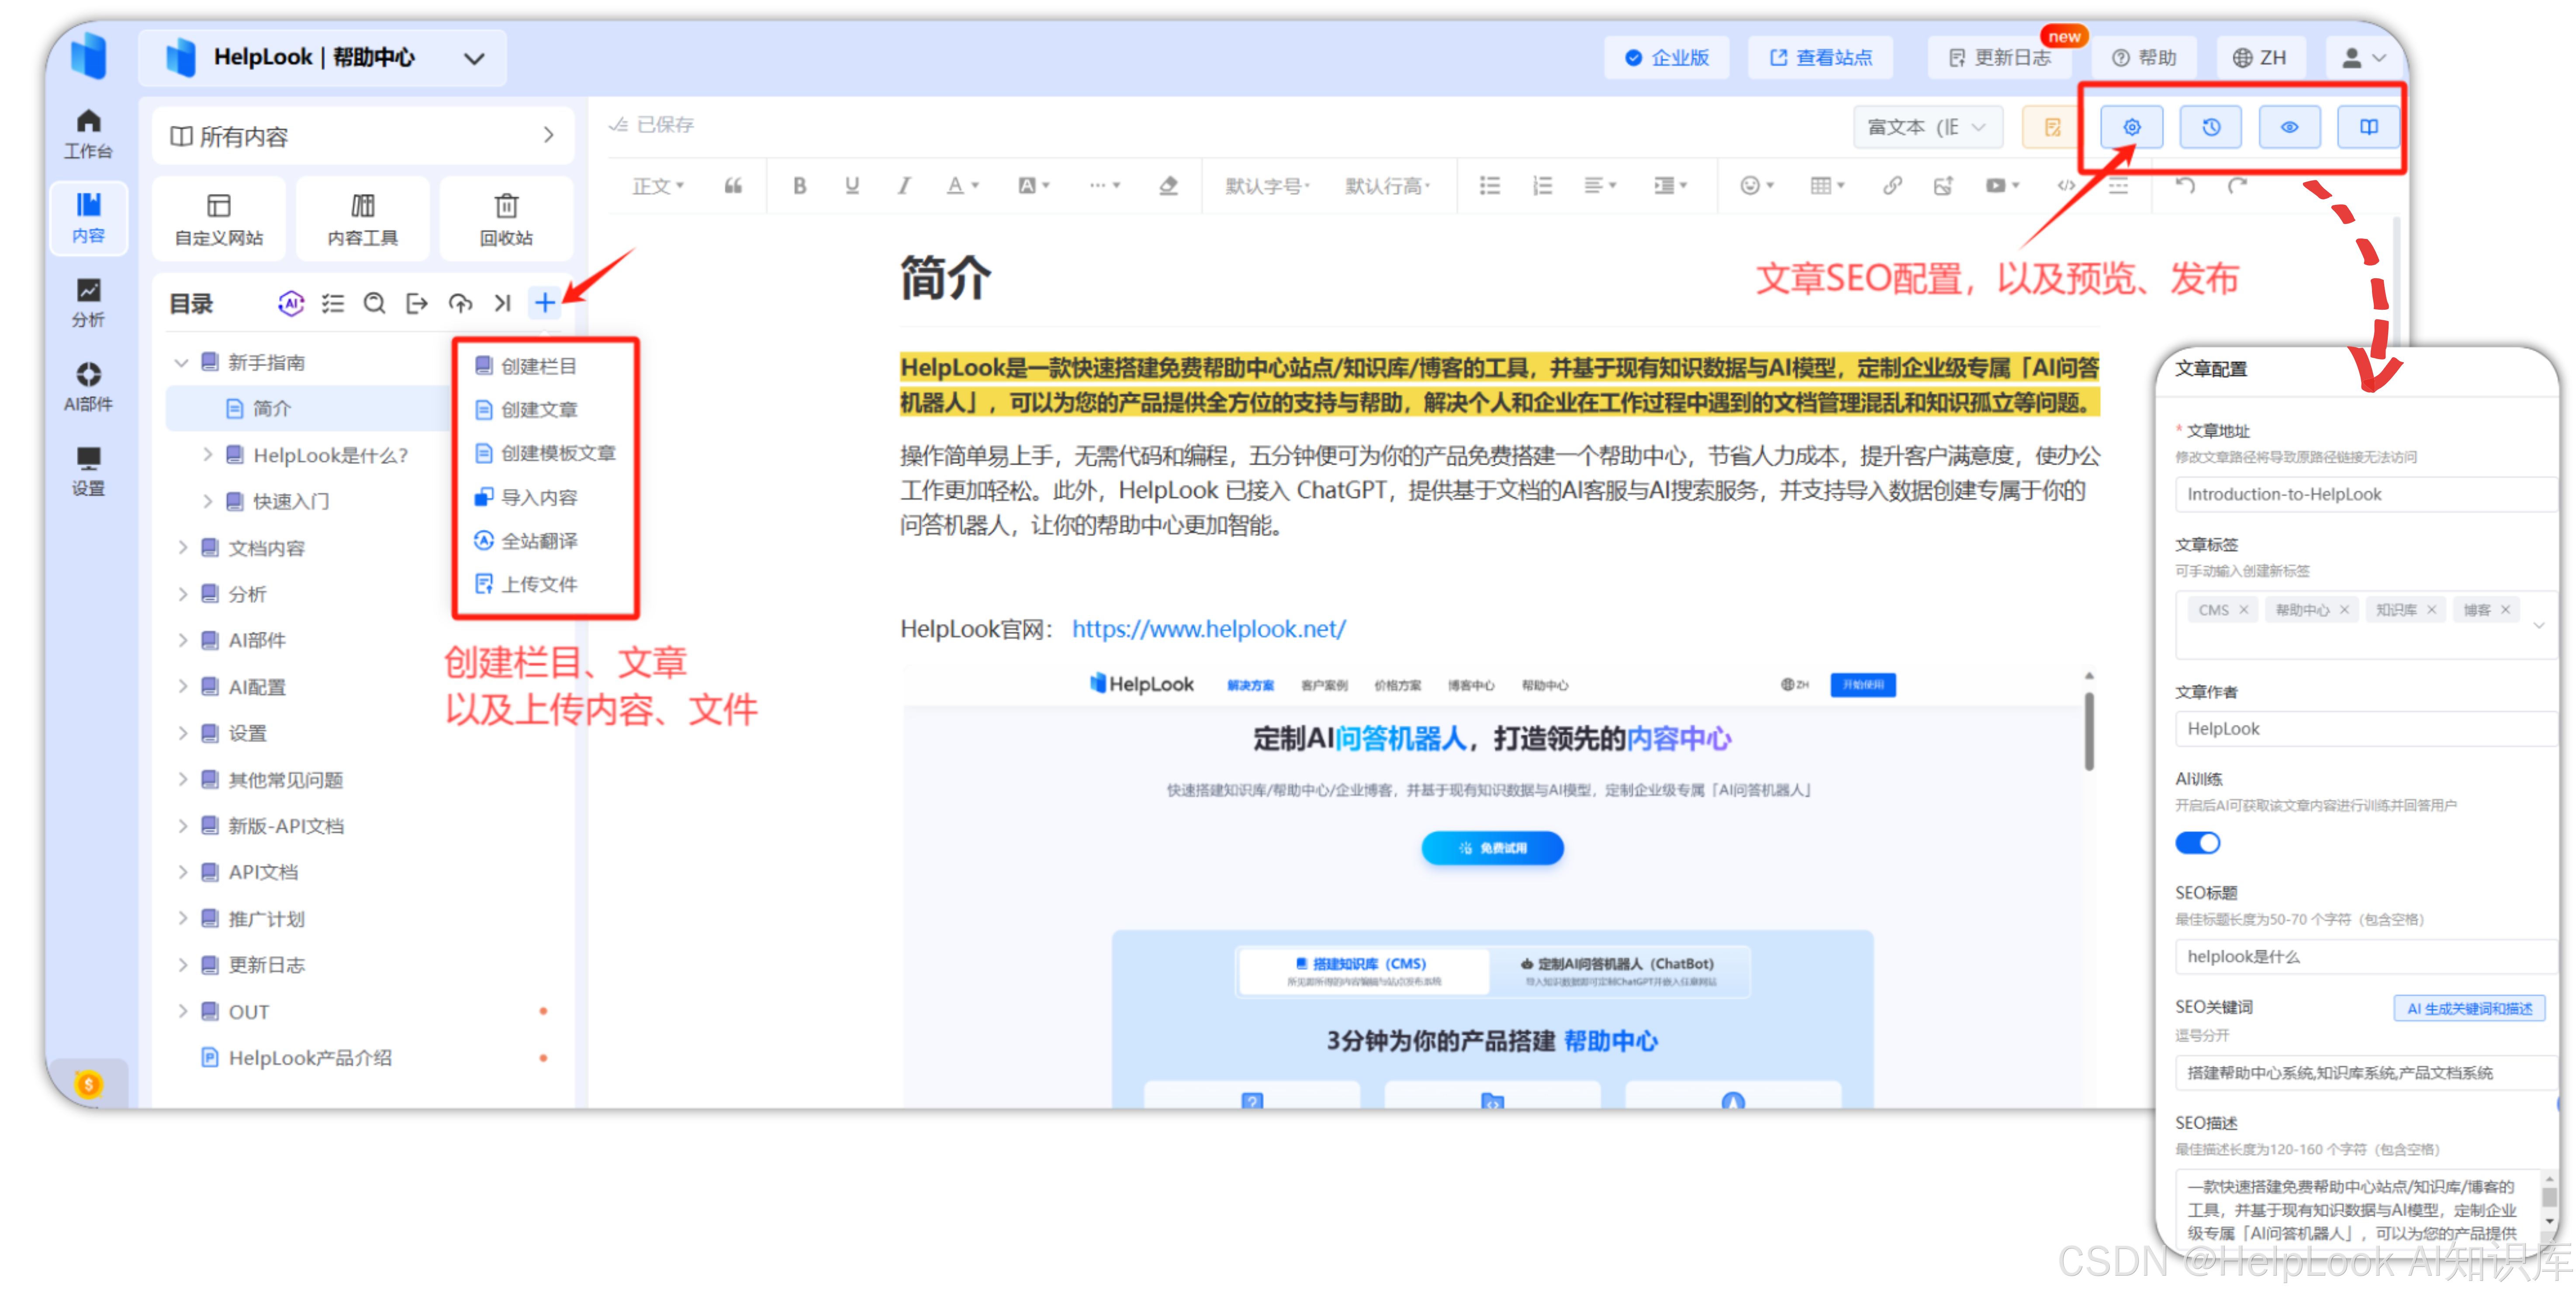Screen dimensions: 2576x1297
Task: Open the user account dropdown
Action: click(2365, 58)
